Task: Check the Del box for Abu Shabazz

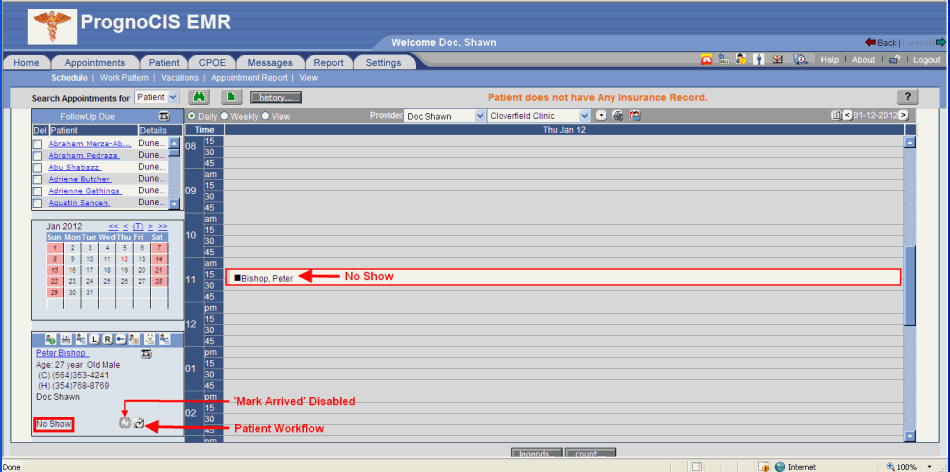Action: [38, 167]
